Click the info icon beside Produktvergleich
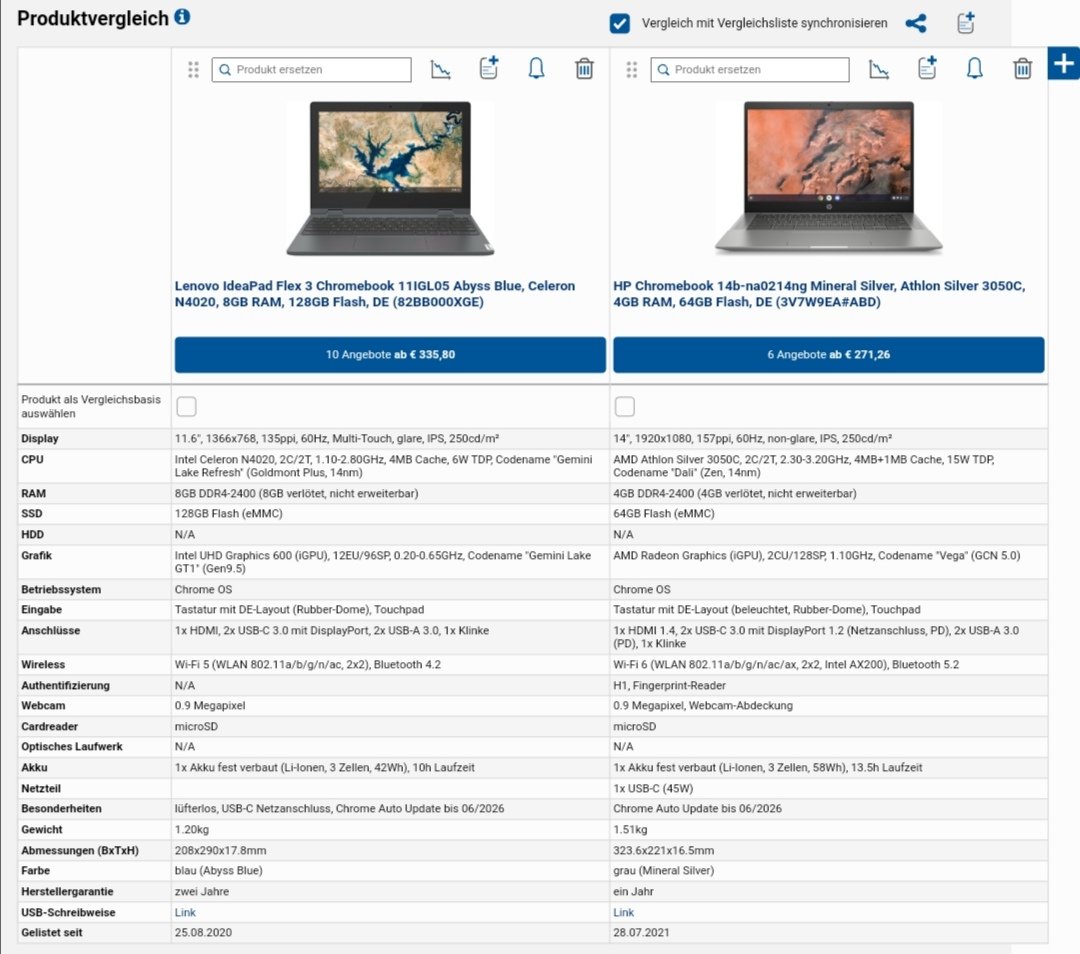The height and width of the screenshot is (954, 1080). pos(182,17)
